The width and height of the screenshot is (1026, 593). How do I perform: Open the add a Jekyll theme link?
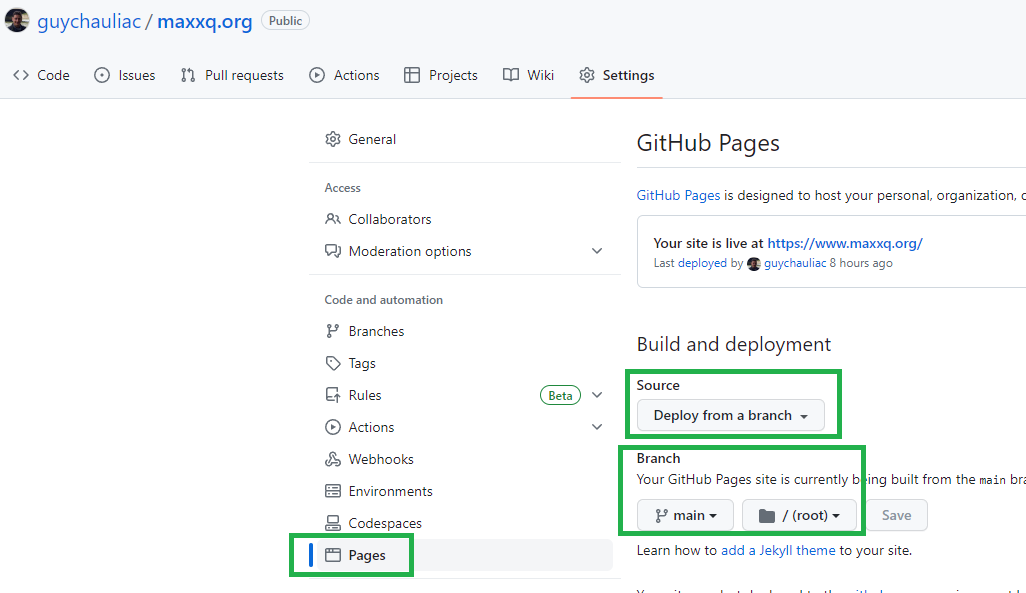778,550
